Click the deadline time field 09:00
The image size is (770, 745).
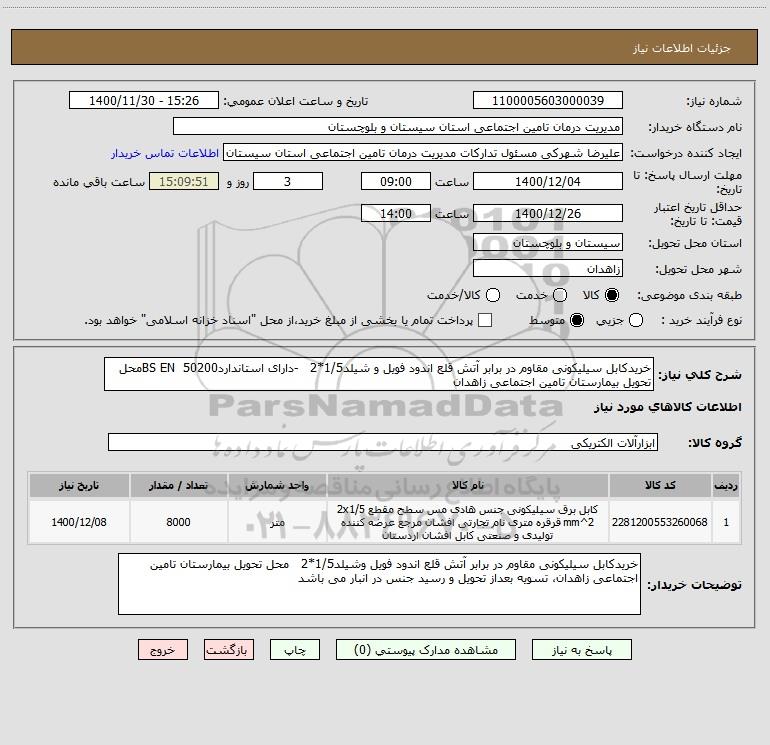tap(396, 181)
